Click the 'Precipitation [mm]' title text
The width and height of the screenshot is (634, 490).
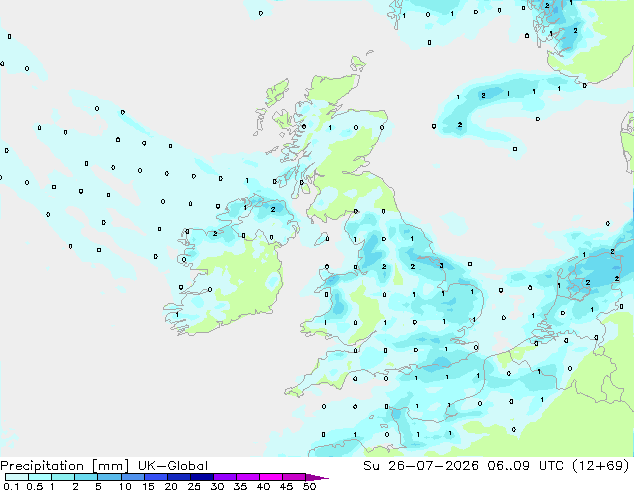pyautogui.click(x=65, y=466)
